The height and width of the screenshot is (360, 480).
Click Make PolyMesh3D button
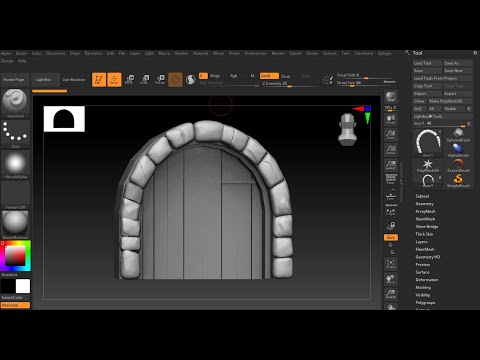[450, 101]
